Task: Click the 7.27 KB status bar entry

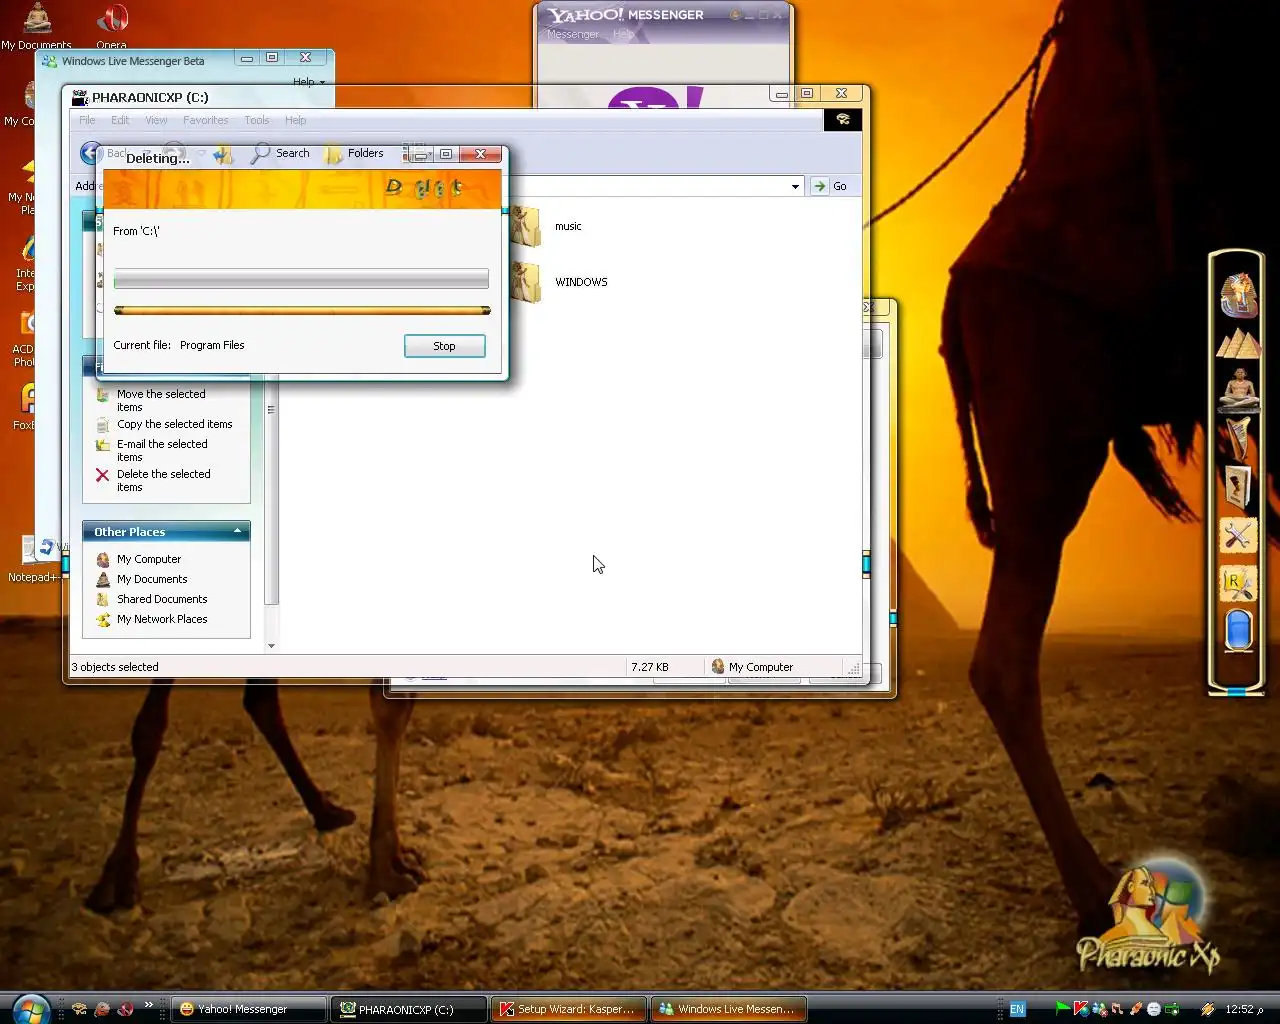Action: pos(650,667)
